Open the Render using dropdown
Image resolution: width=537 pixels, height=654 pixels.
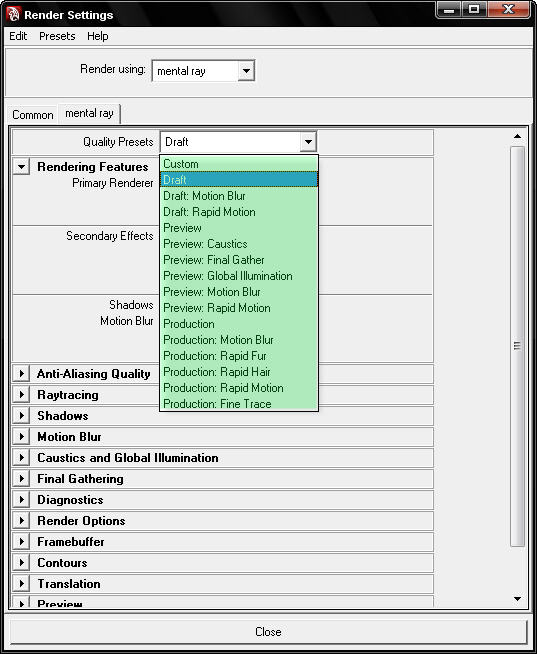point(203,71)
